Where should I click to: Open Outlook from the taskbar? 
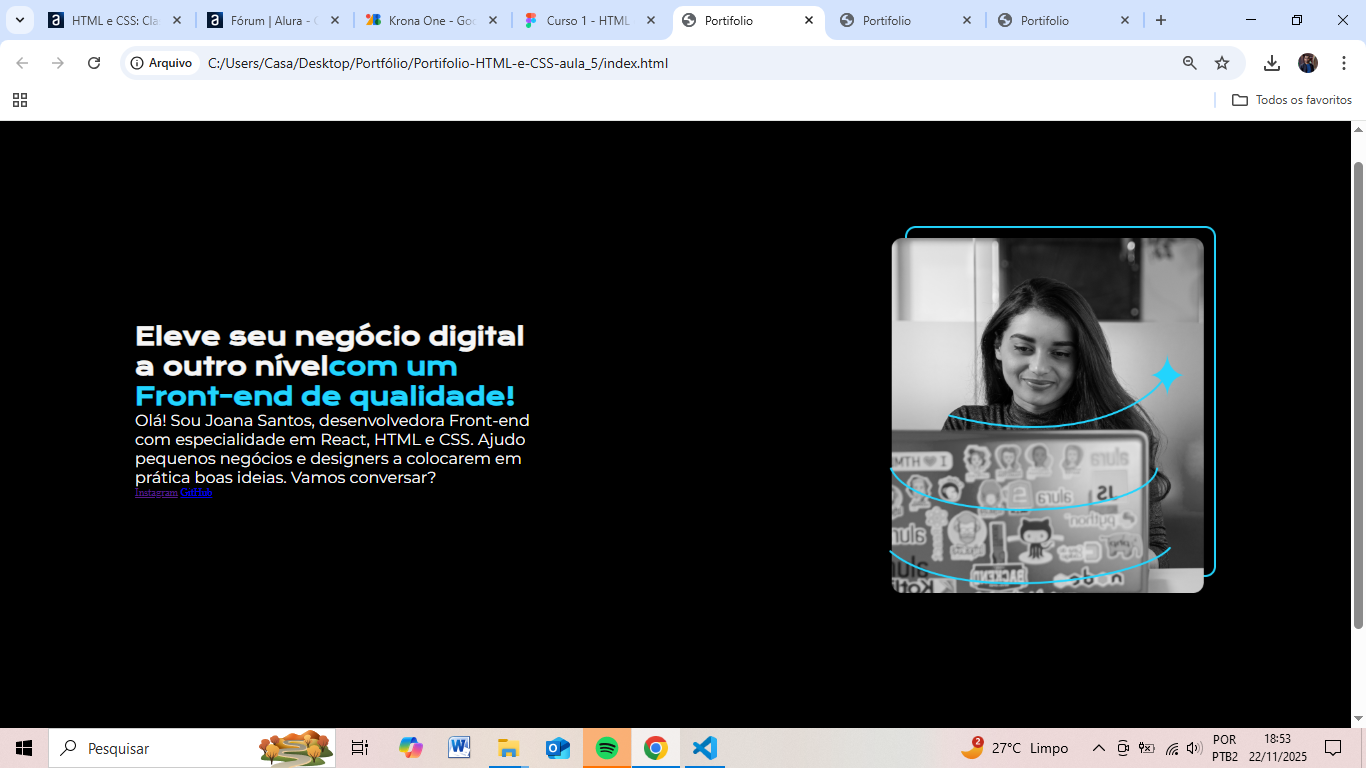557,748
